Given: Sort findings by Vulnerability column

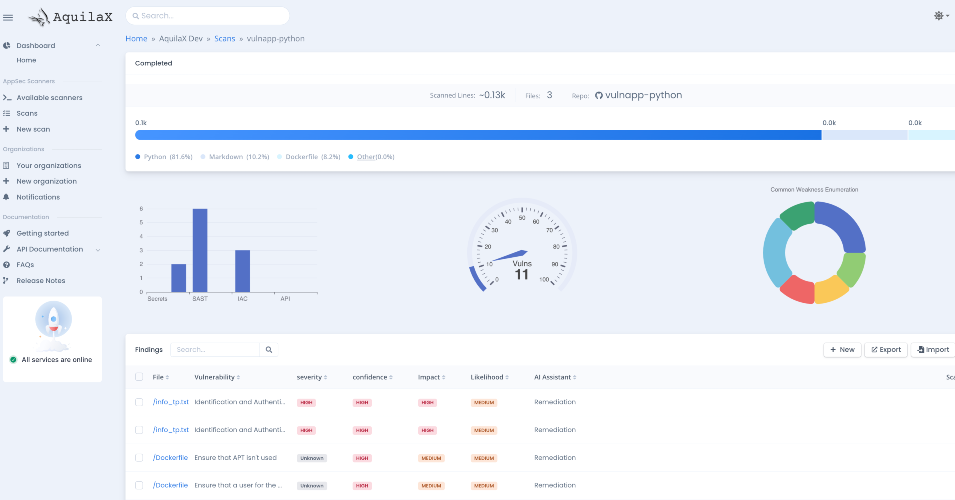Looking at the screenshot, I should pos(217,378).
